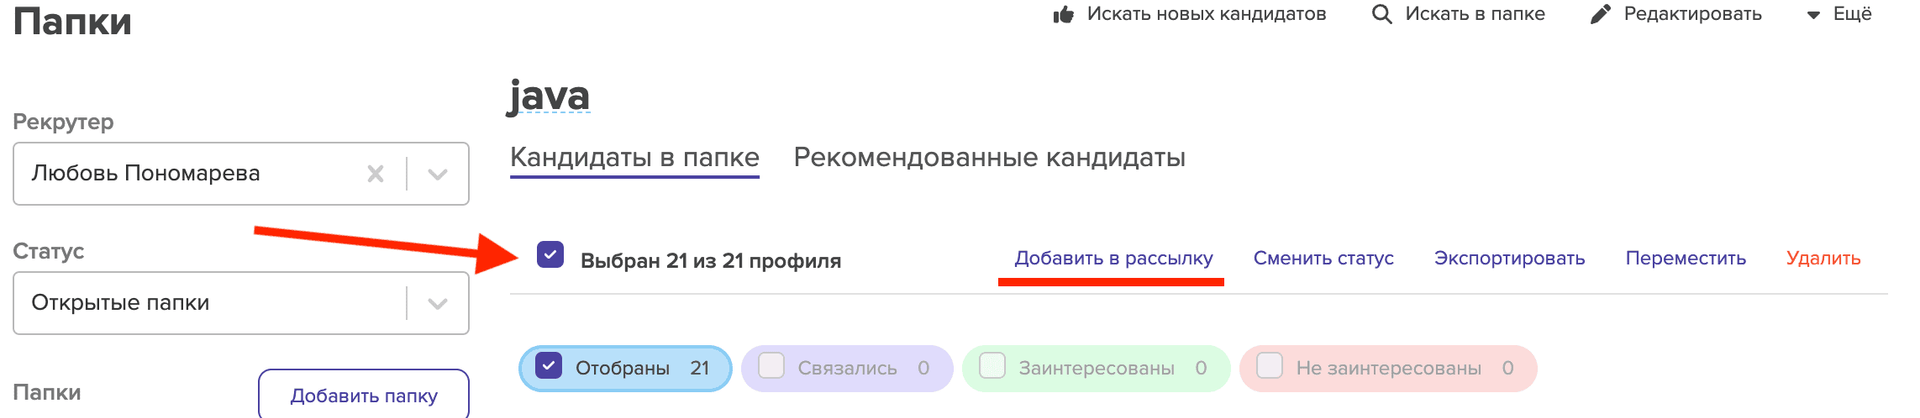
Task: Clear the recruiter field with X icon
Action: click(x=376, y=174)
